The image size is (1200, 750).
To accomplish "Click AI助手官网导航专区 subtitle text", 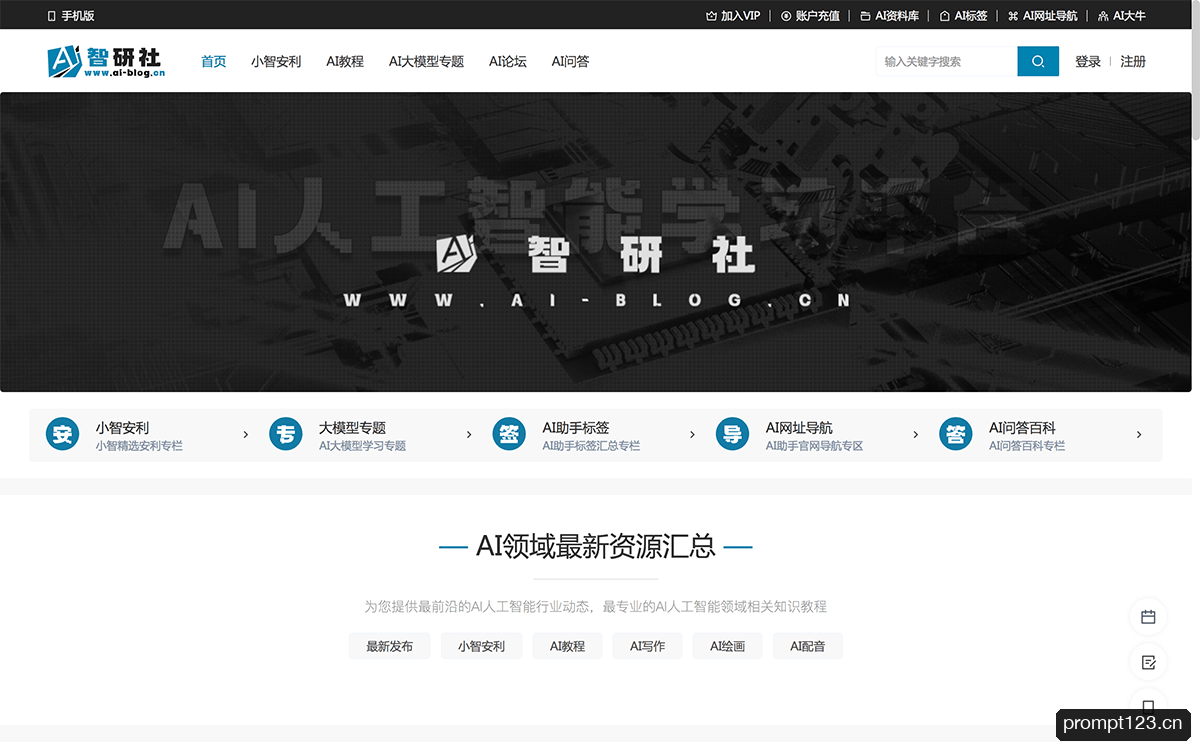I will [814, 446].
